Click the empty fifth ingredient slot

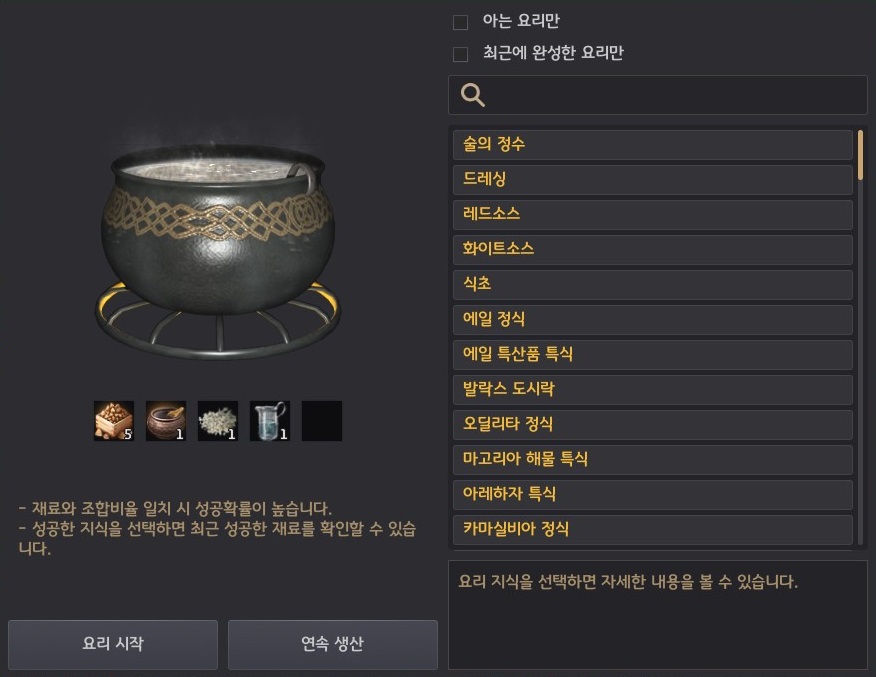coord(322,421)
